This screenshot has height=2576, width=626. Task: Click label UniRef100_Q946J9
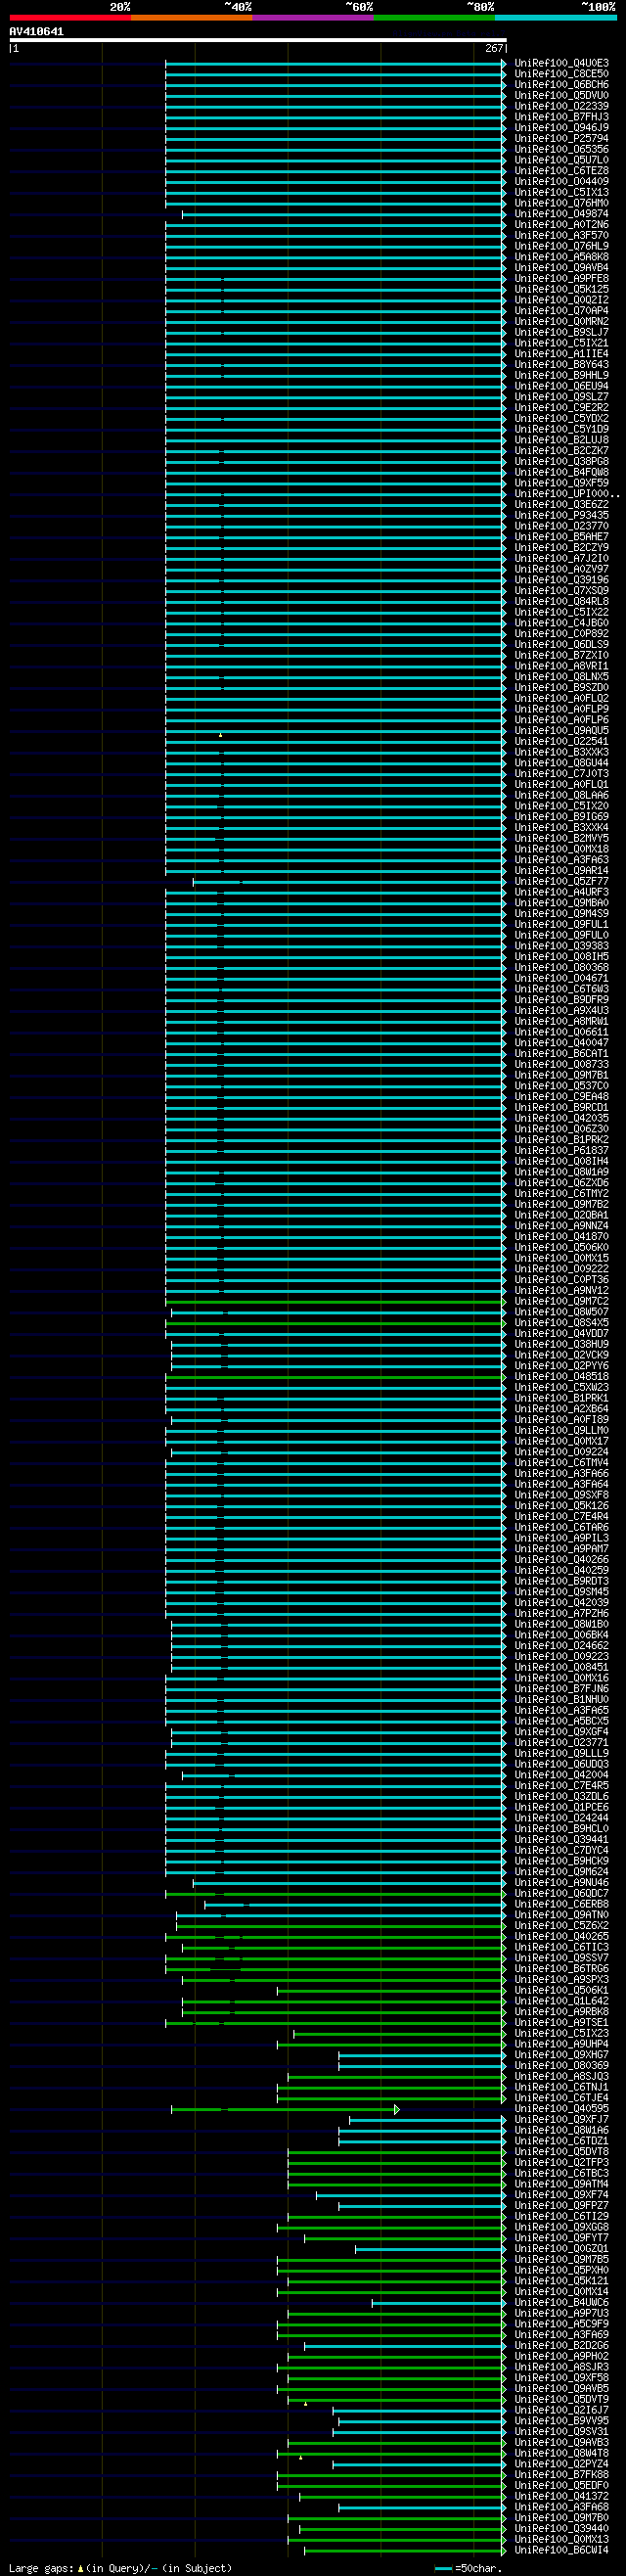561,128
